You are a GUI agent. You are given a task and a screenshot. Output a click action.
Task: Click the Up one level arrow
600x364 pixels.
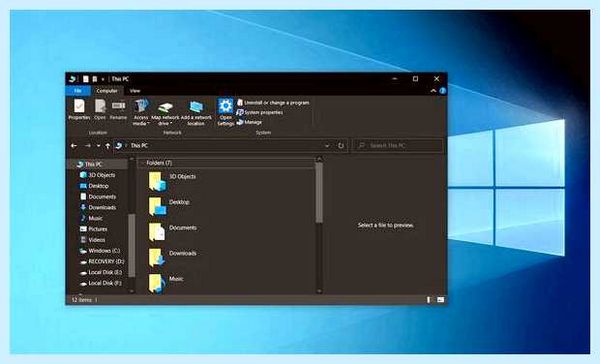tap(108, 145)
